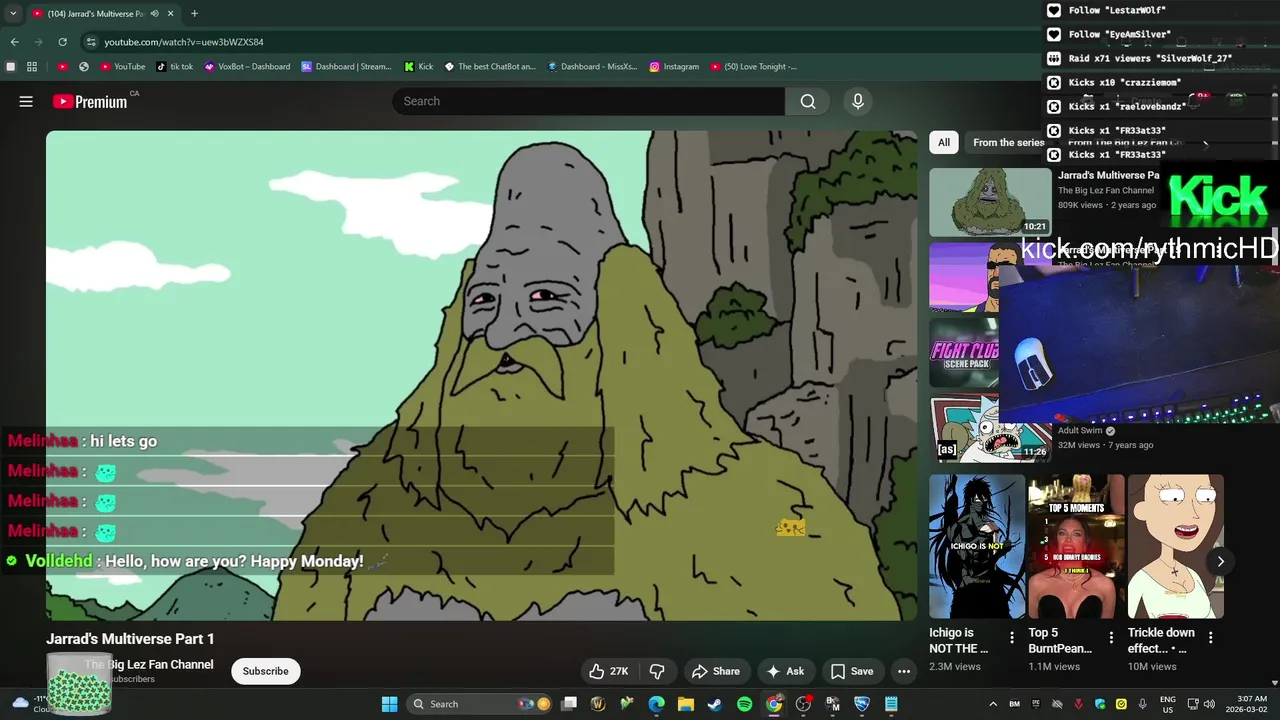Switch to Google Chrome in taskbar
This screenshot has width=1280, height=720.
[x=774, y=704]
